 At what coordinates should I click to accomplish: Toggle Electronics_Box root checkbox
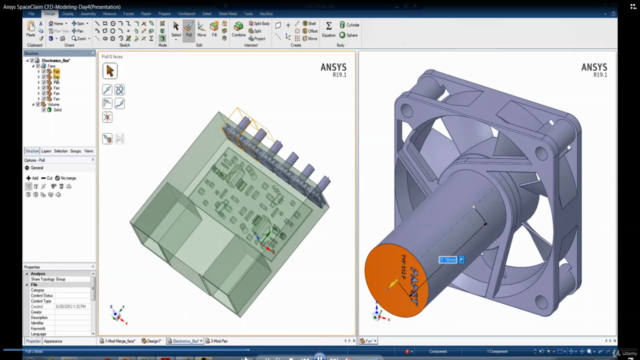pyautogui.click(x=32, y=60)
